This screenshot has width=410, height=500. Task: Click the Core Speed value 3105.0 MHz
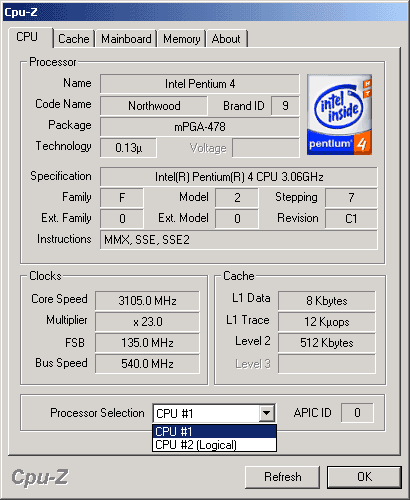point(147,301)
